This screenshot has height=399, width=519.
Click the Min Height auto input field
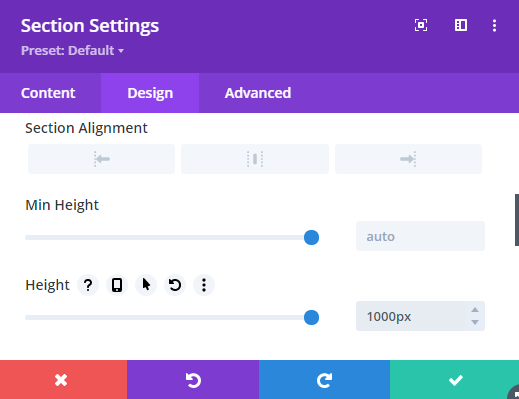[420, 236]
